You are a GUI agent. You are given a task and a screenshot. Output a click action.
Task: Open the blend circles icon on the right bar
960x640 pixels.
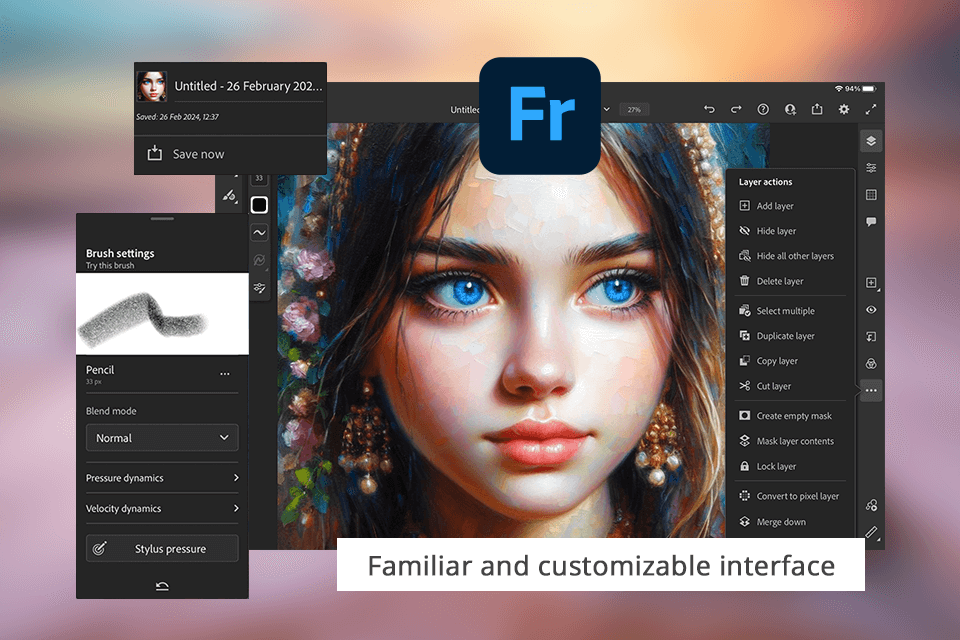pyautogui.click(x=871, y=364)
